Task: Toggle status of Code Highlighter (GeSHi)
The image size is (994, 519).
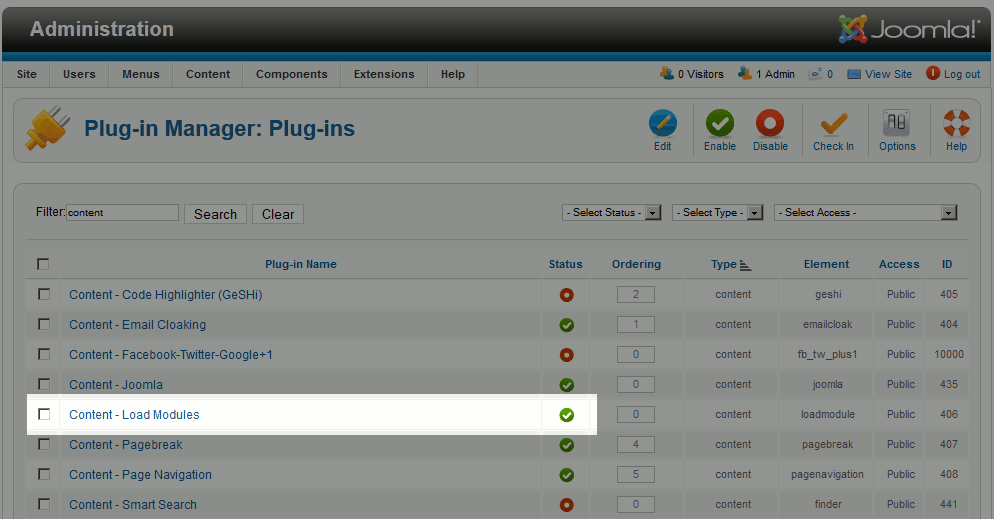Action: click(567, 295)
